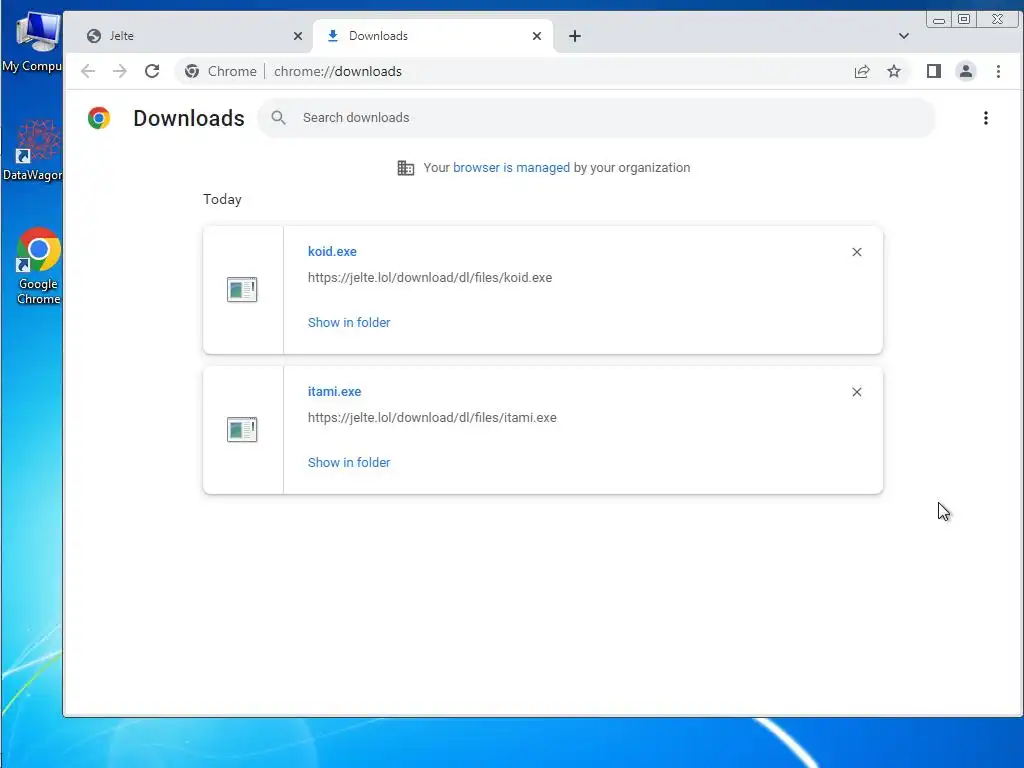Click the managed organization building icon

pos(406,168)
